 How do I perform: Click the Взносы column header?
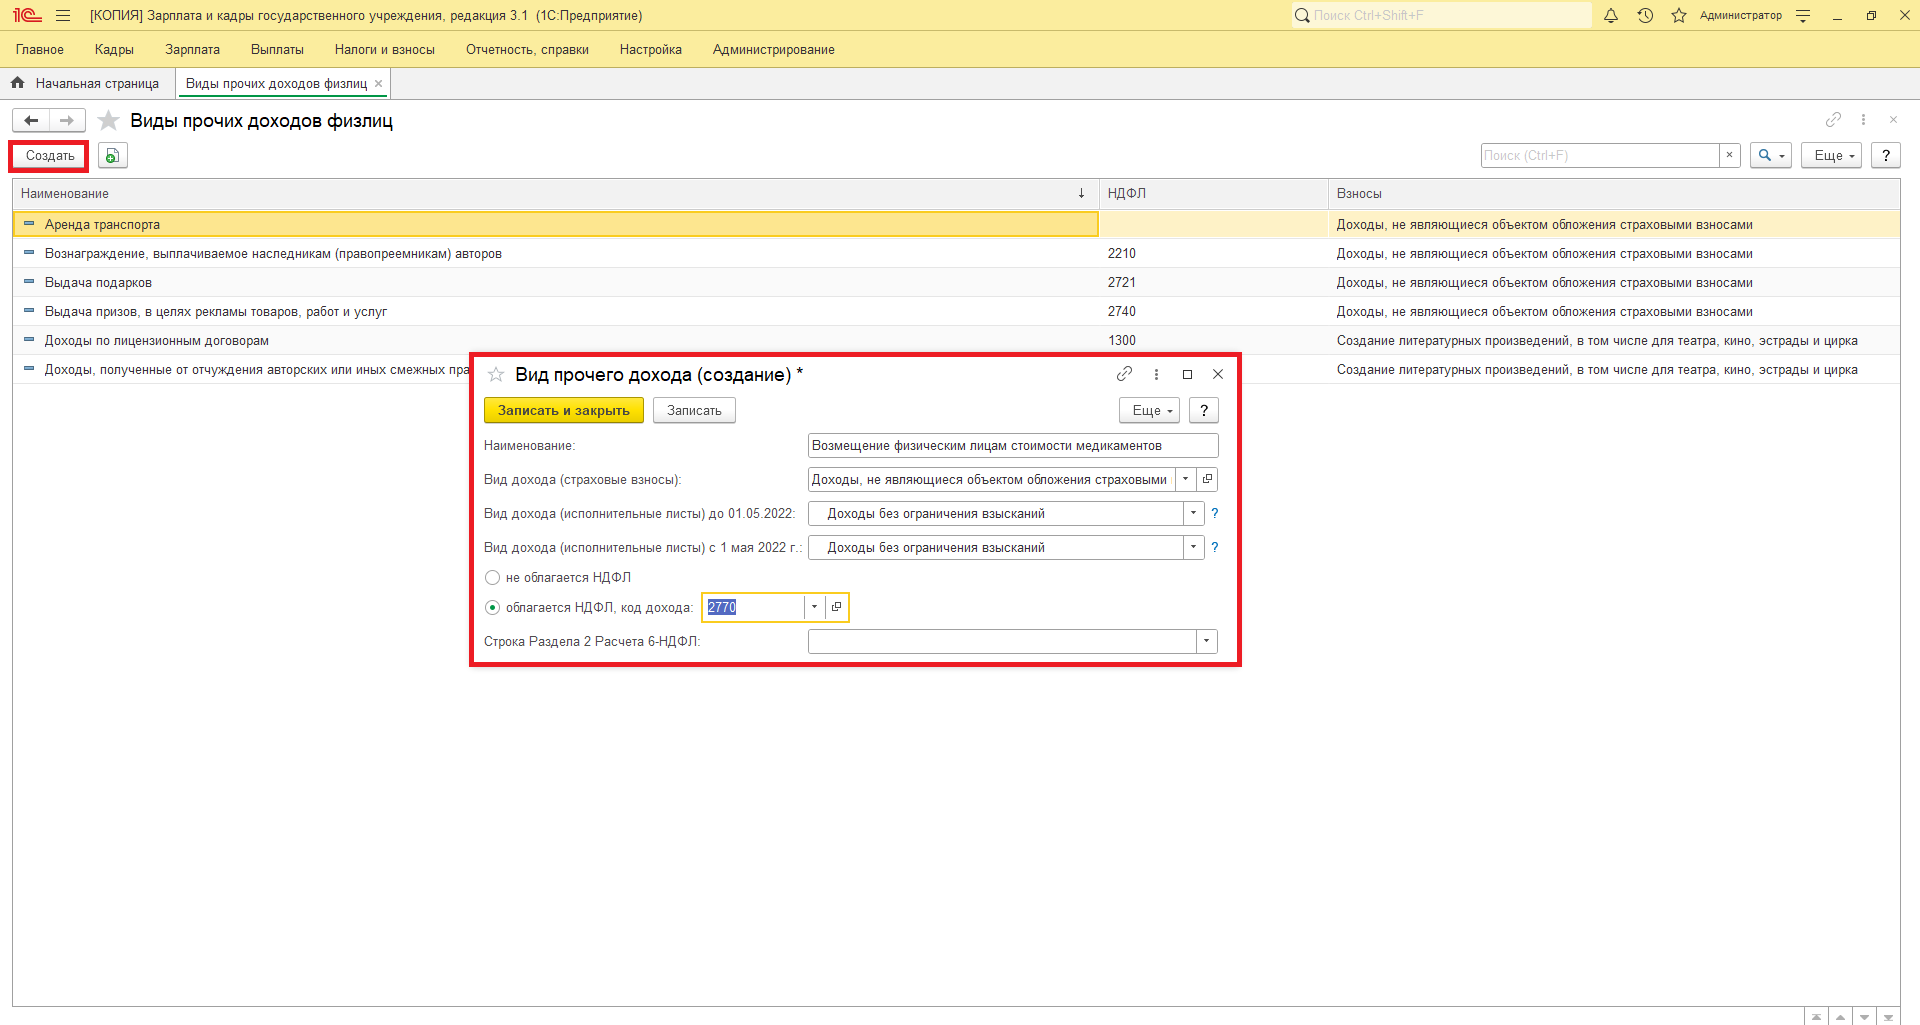1614,193
